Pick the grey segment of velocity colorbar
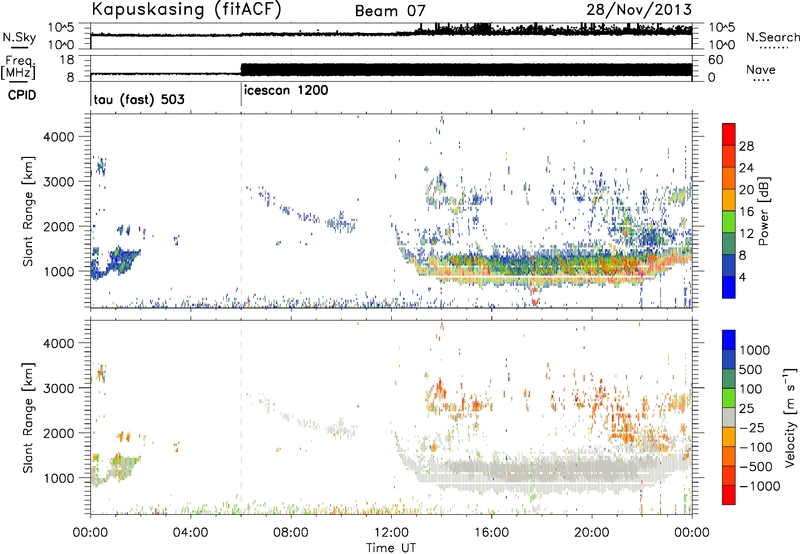The width and height of the screenshot is (800, 554). 729,417
